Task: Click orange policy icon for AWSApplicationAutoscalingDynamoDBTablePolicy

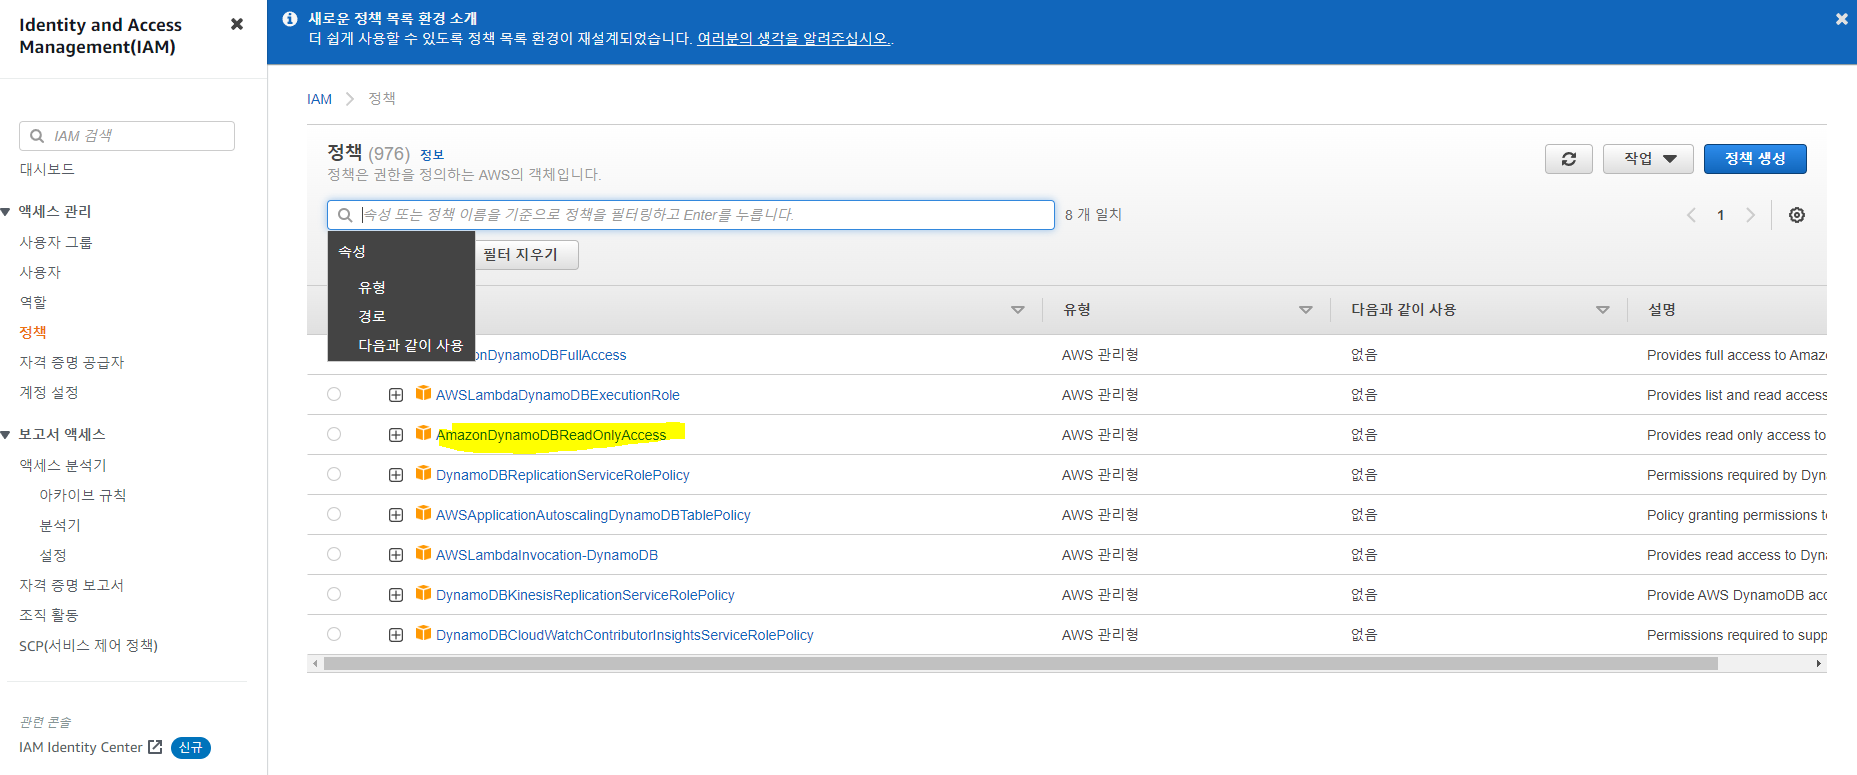Action: click(x=424, y=513)
